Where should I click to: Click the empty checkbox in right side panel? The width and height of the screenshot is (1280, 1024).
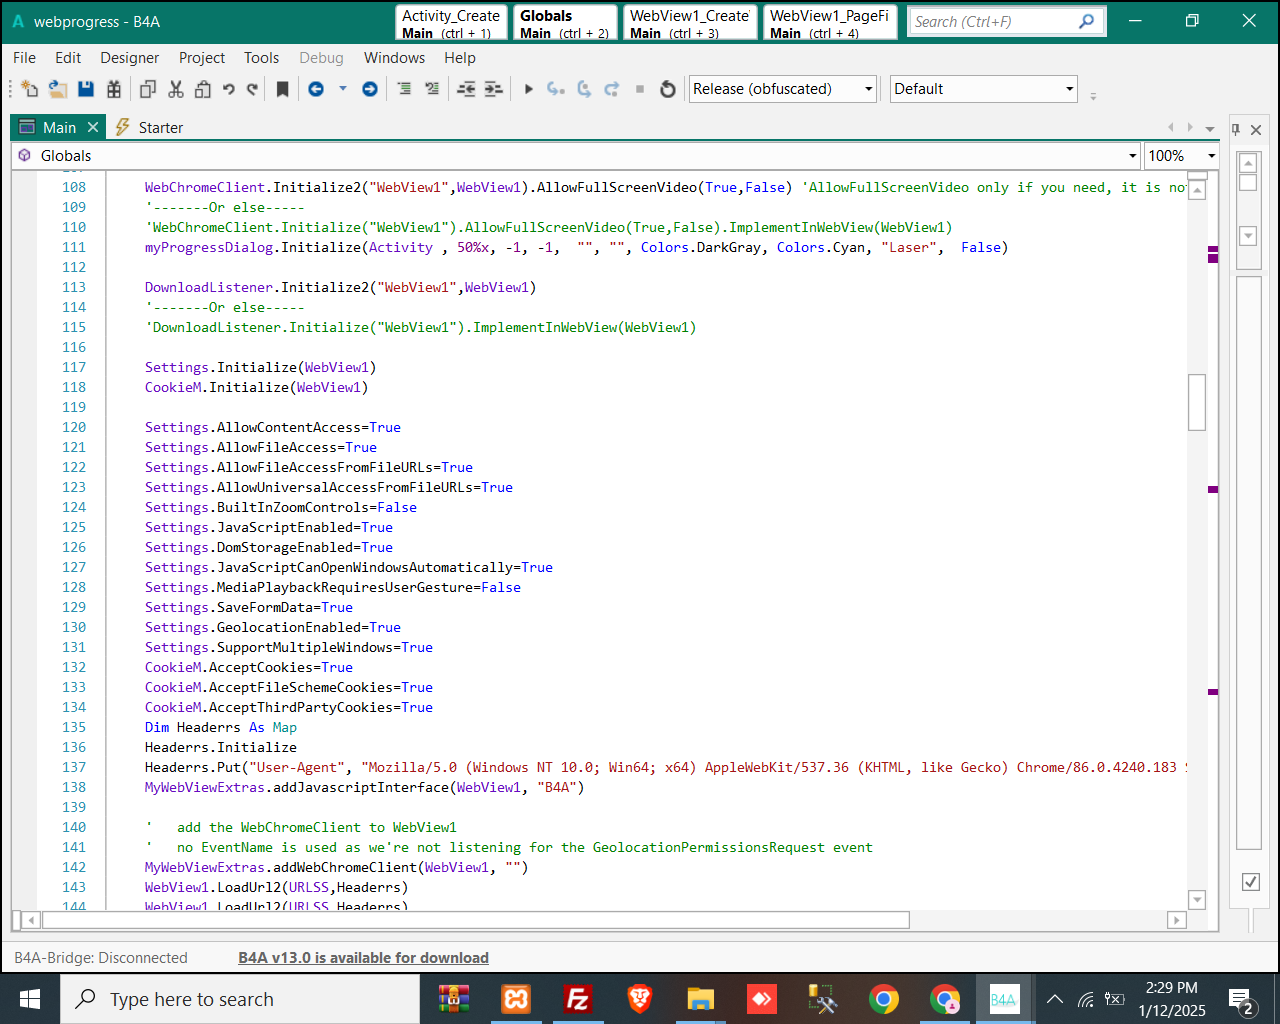1248,183
